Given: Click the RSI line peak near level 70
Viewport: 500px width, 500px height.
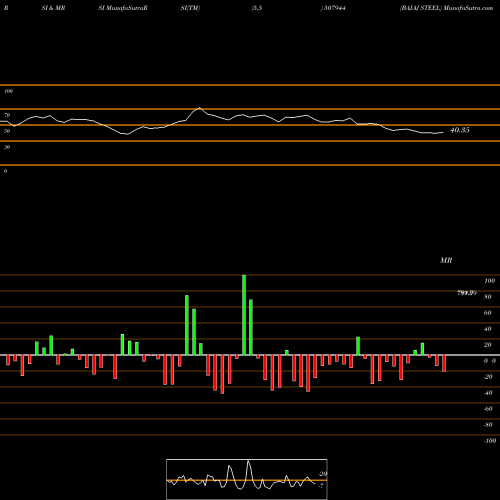Looking at the screenshot, I should click(x=199, y=108).
